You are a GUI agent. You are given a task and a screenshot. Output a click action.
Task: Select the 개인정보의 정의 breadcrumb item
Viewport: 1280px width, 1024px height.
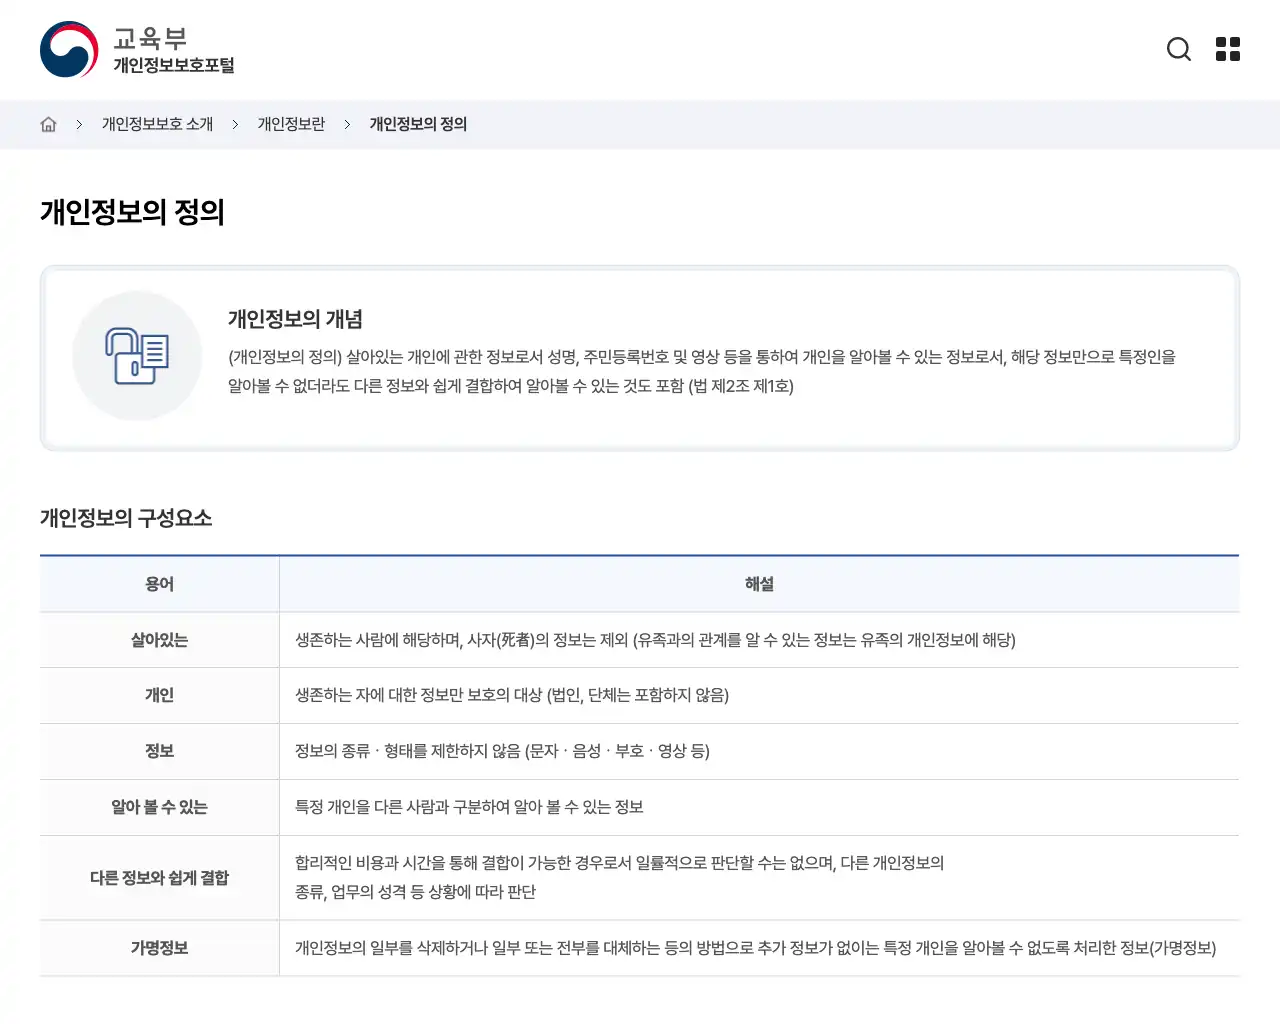[x=417, y=124]
